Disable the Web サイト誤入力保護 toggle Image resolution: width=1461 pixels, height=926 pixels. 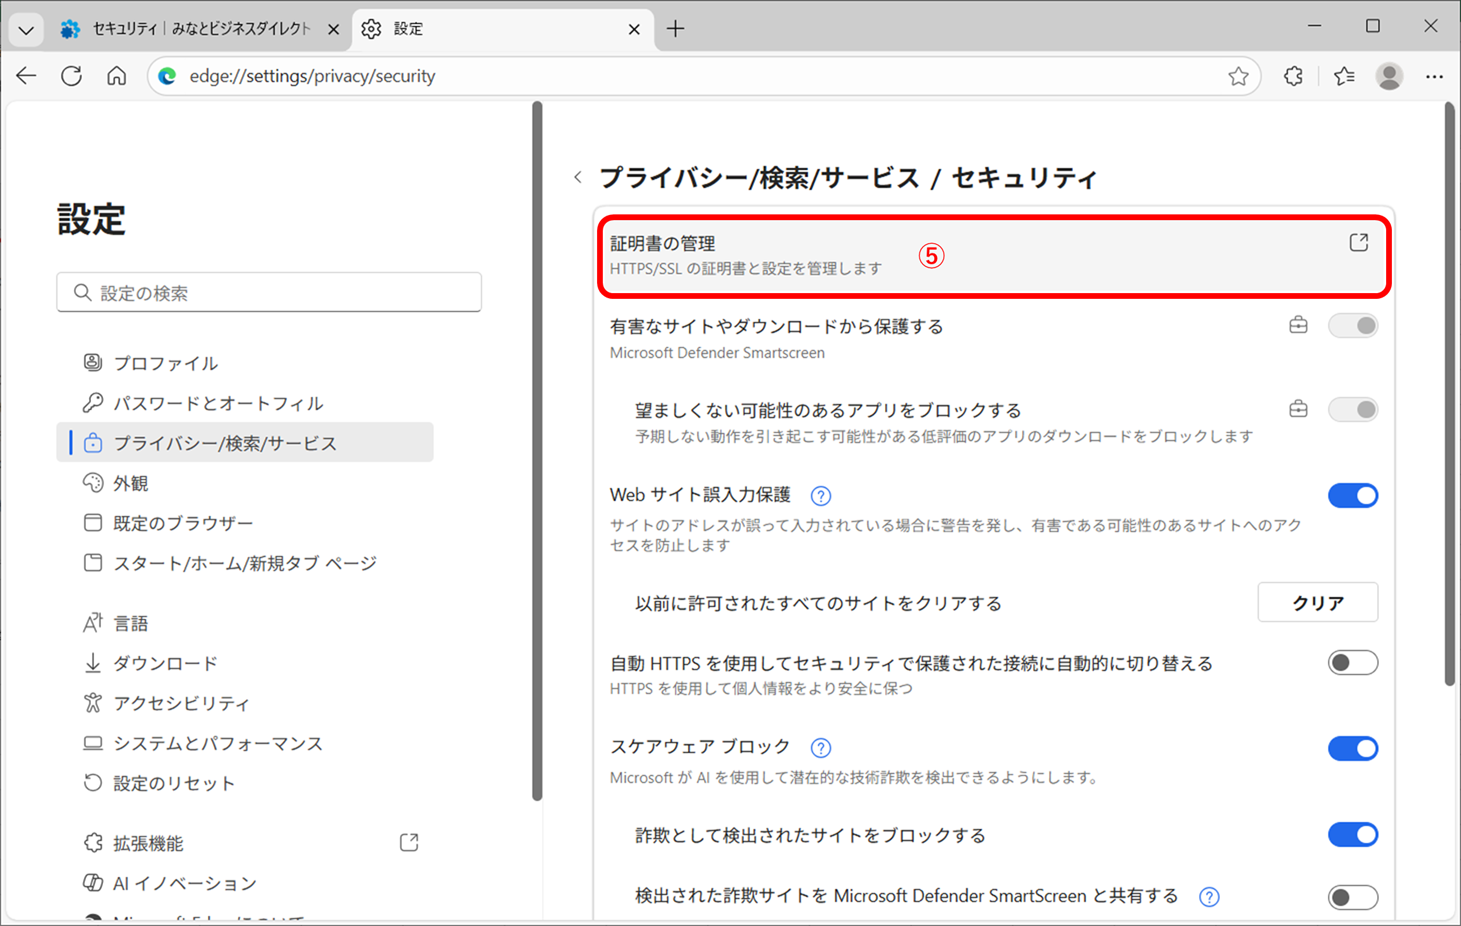coord(1352,496)
